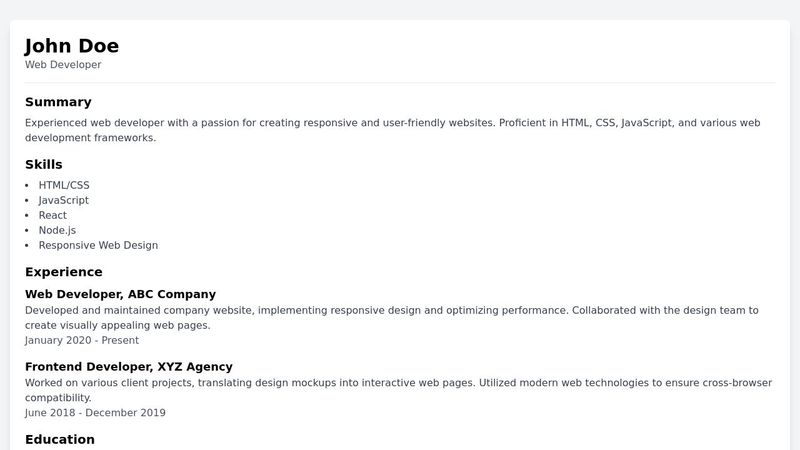
Task: Click the JavaScript skill entry
Action: tap(64, 200)
